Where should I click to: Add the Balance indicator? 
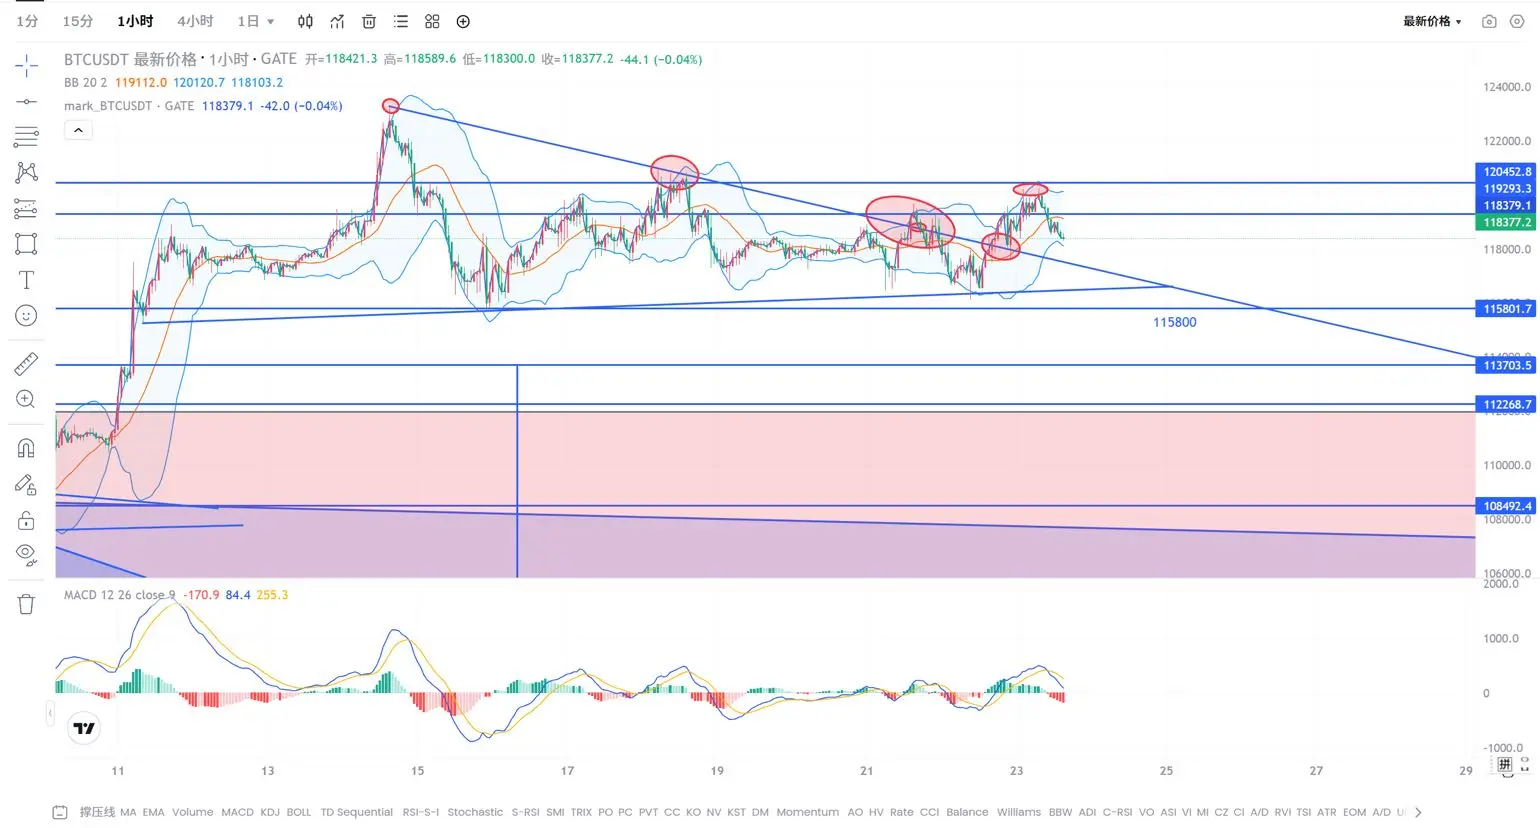click(x=967, y=812)
